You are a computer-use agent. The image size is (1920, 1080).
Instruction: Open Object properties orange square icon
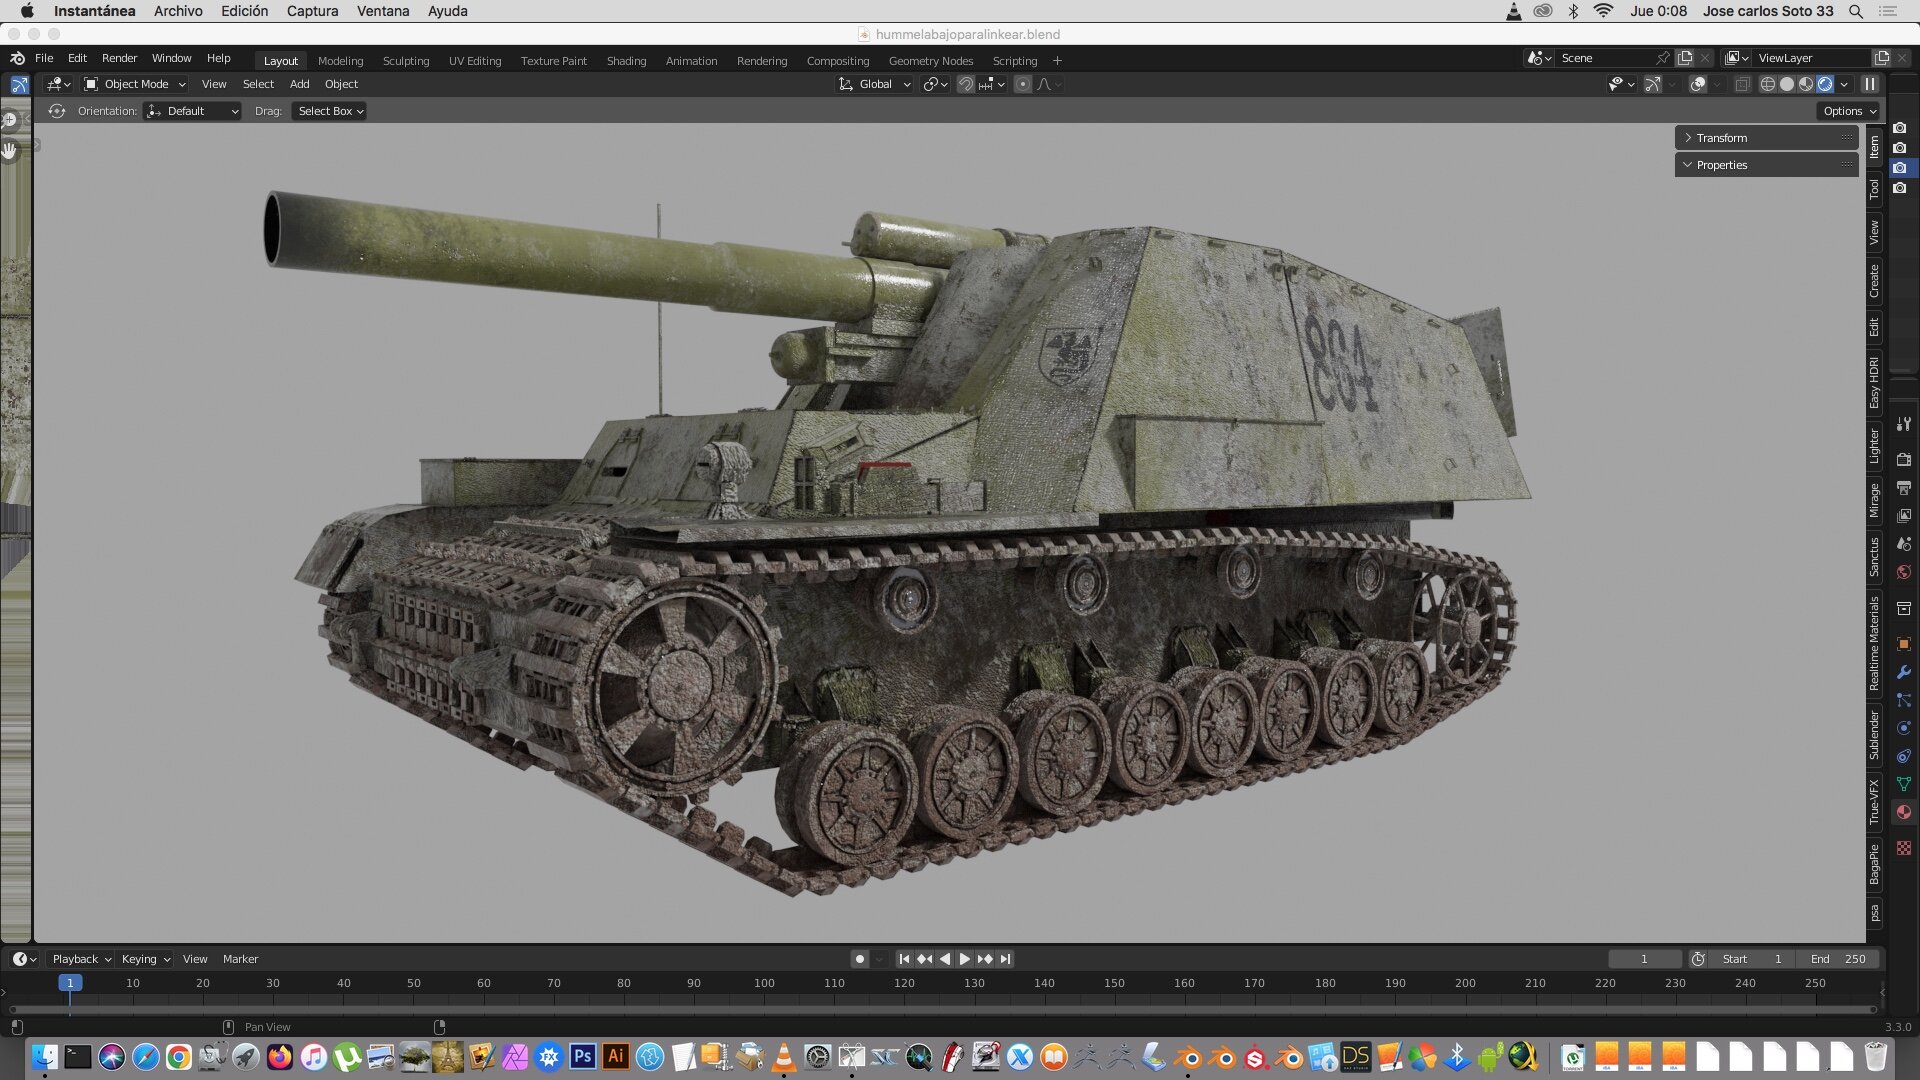1904,644
